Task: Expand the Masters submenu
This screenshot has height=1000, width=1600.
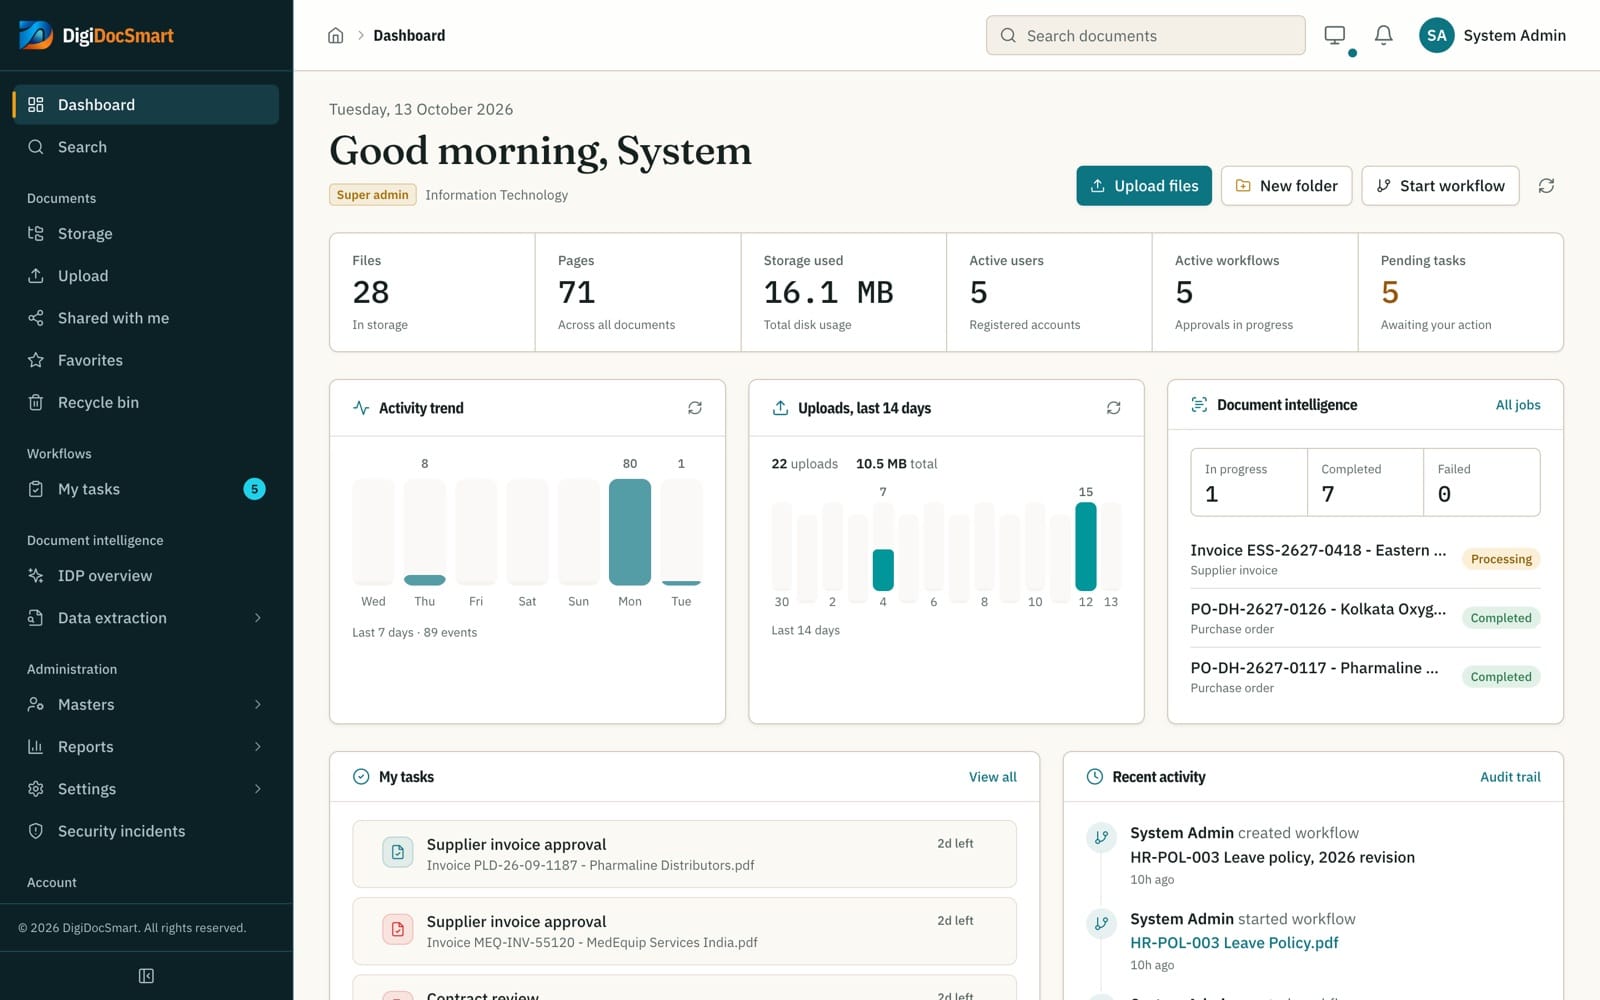Action: pyautogui.click(x=258, y=705)
